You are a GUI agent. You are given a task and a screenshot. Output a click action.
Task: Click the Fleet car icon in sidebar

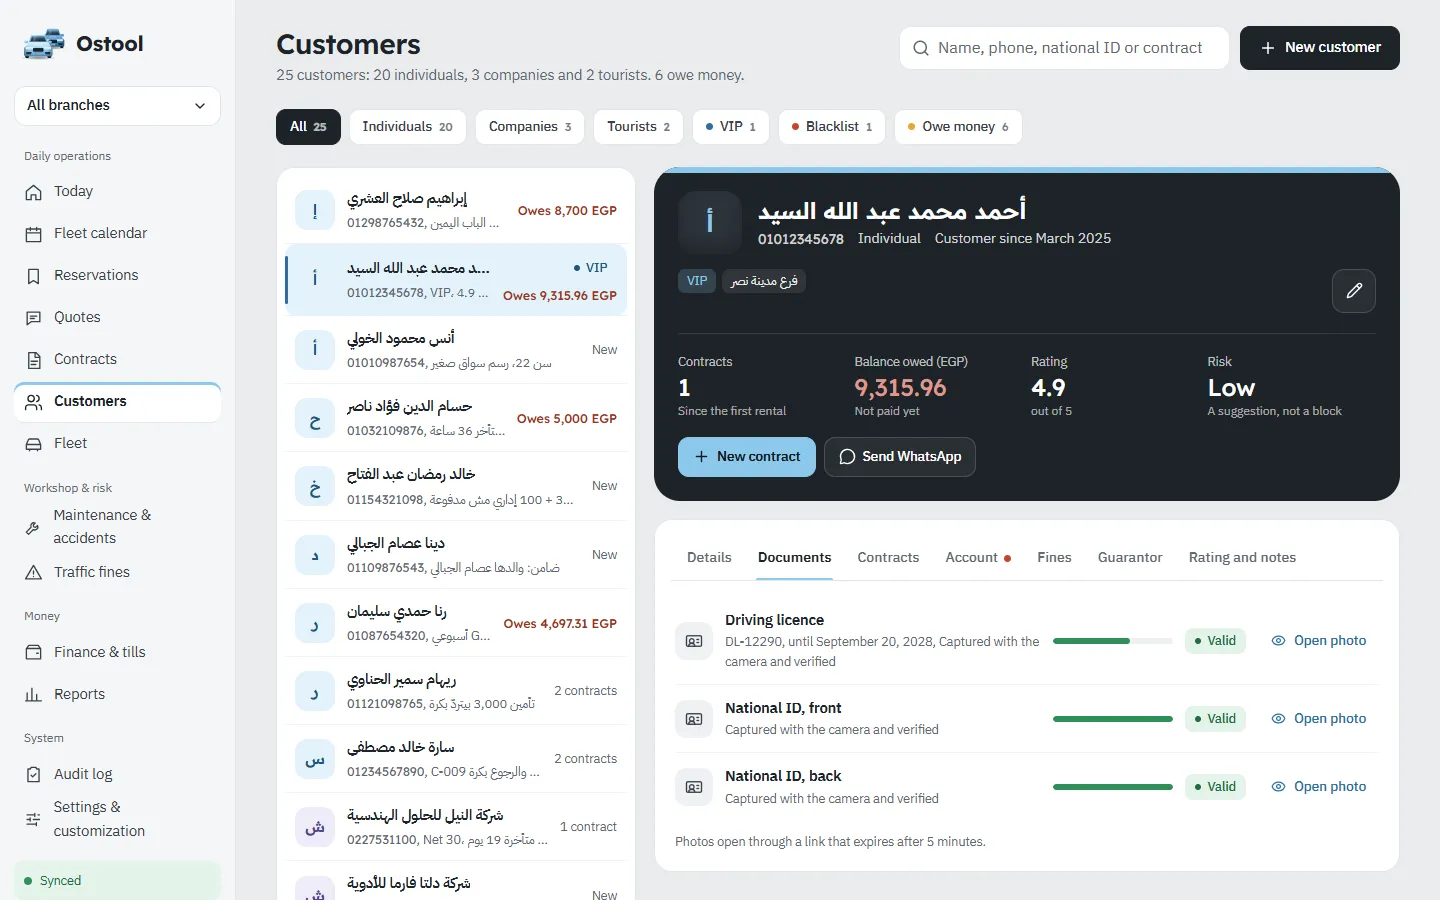coord(34,444)
